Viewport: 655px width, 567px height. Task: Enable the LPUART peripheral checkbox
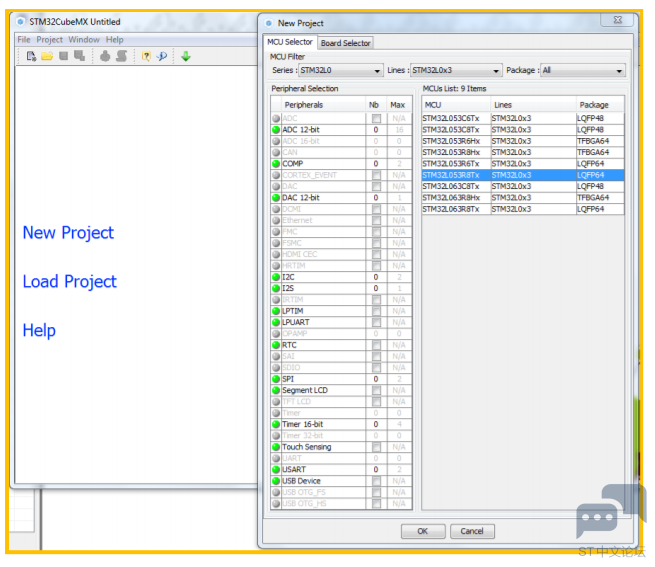pyautogui.click(x=376, y=323)
